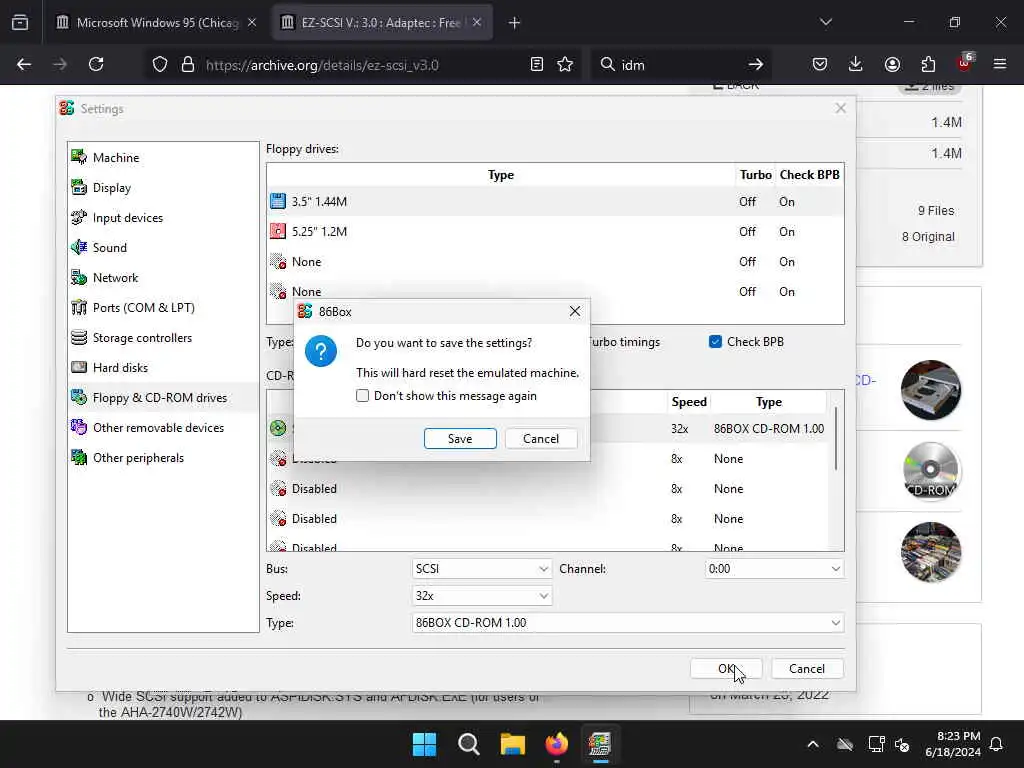Toggle the Check BPB checkbox
The image size is (1024, 768).
[715, 342]
